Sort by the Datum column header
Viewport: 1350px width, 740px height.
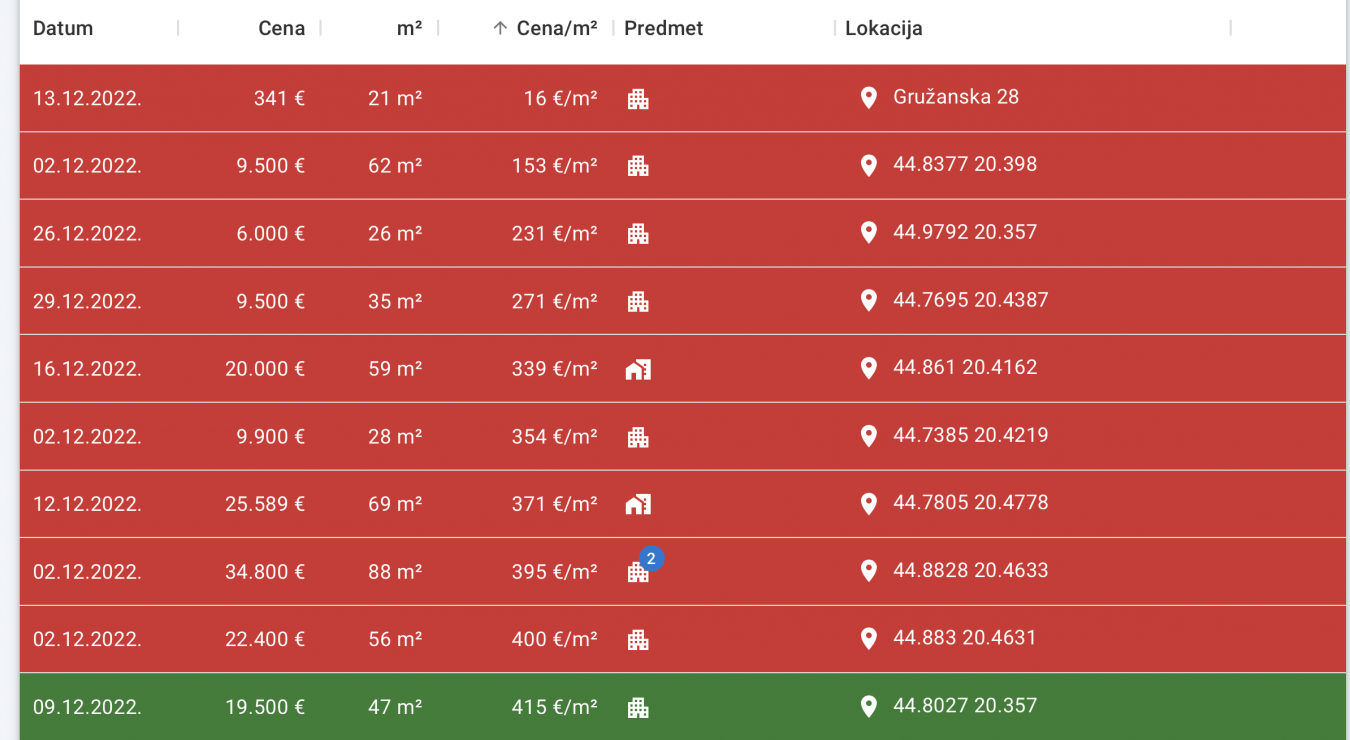click(63, 28)
